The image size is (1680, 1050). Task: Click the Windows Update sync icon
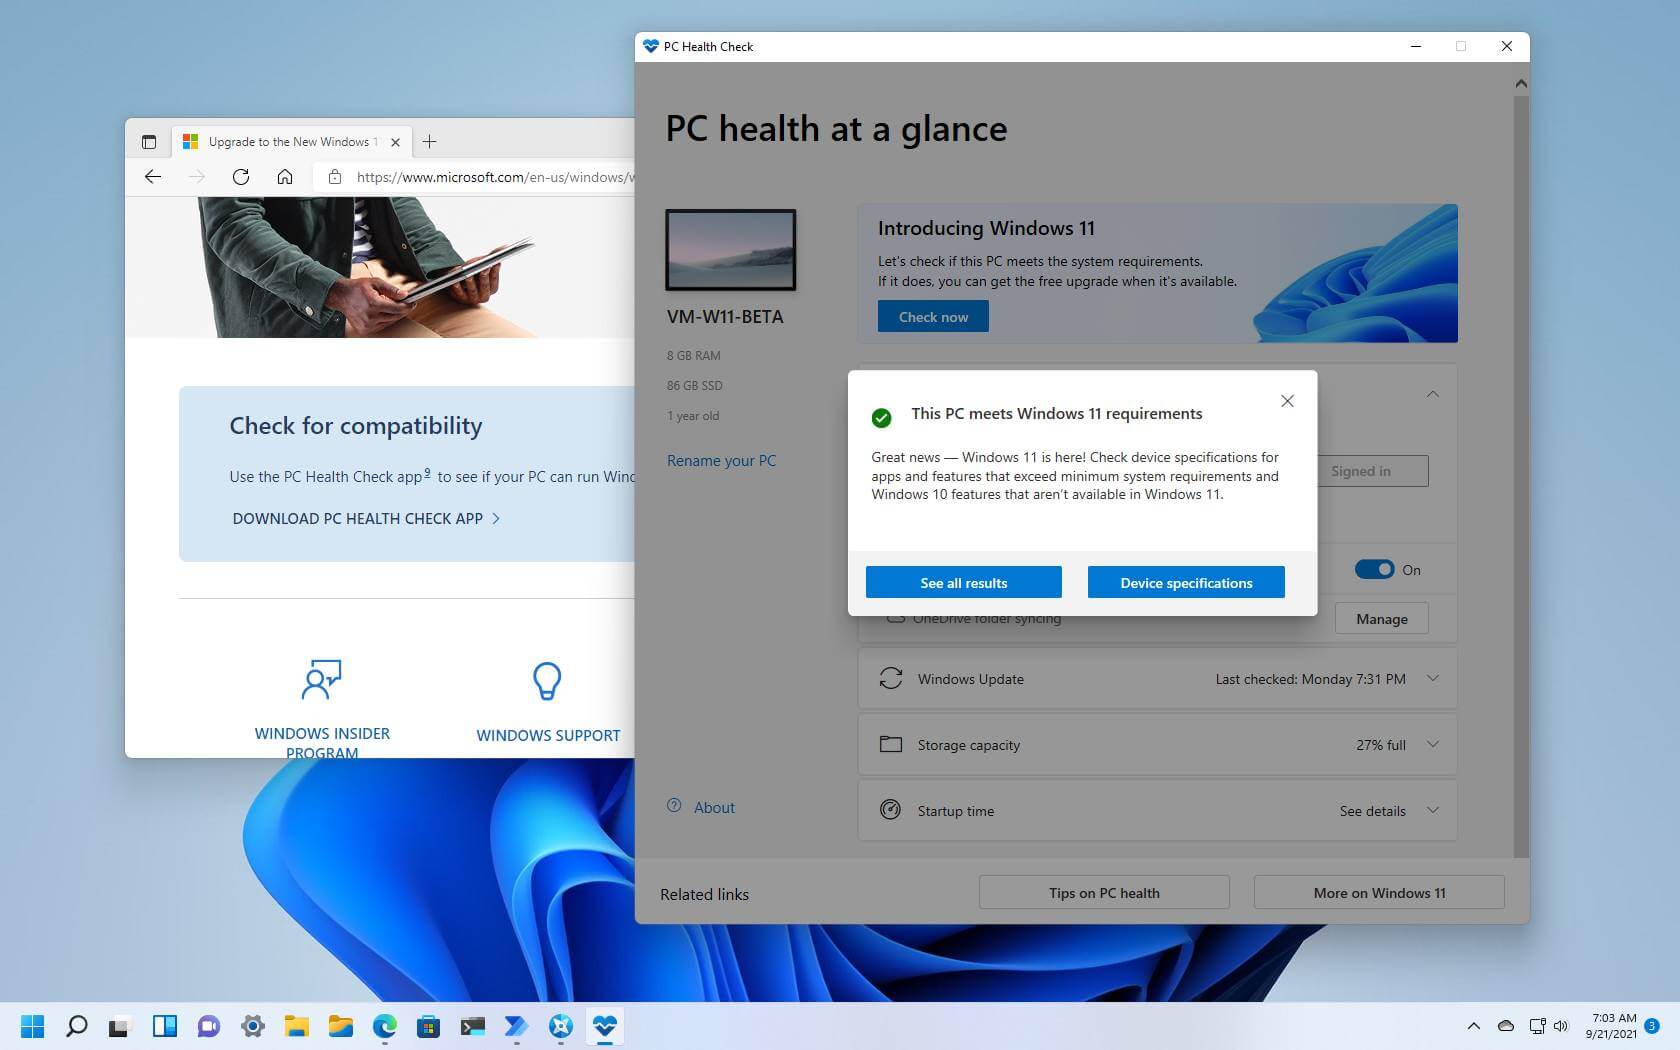pyautogui.click(x=890, y=678)
